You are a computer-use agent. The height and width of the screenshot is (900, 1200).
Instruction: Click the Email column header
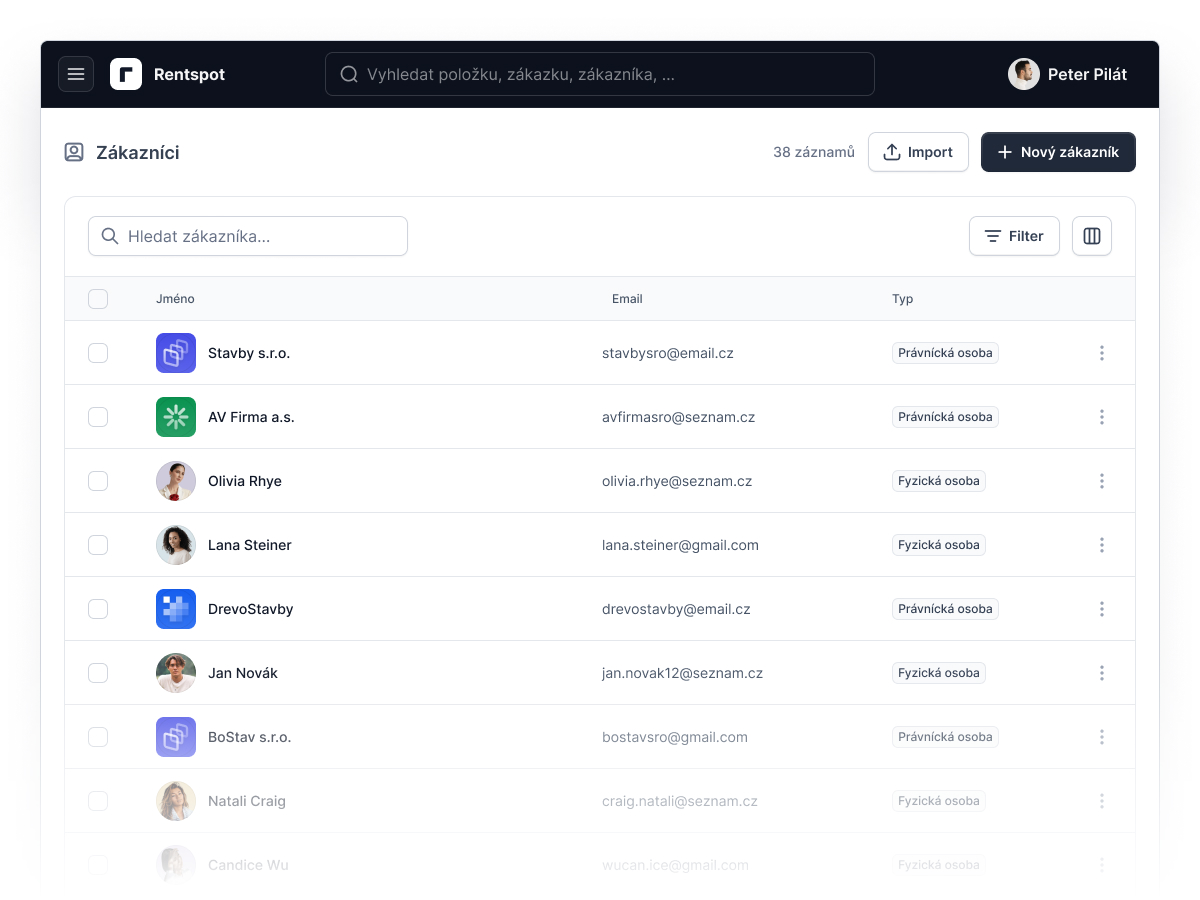pyautogui.click(x=627, y=299)
